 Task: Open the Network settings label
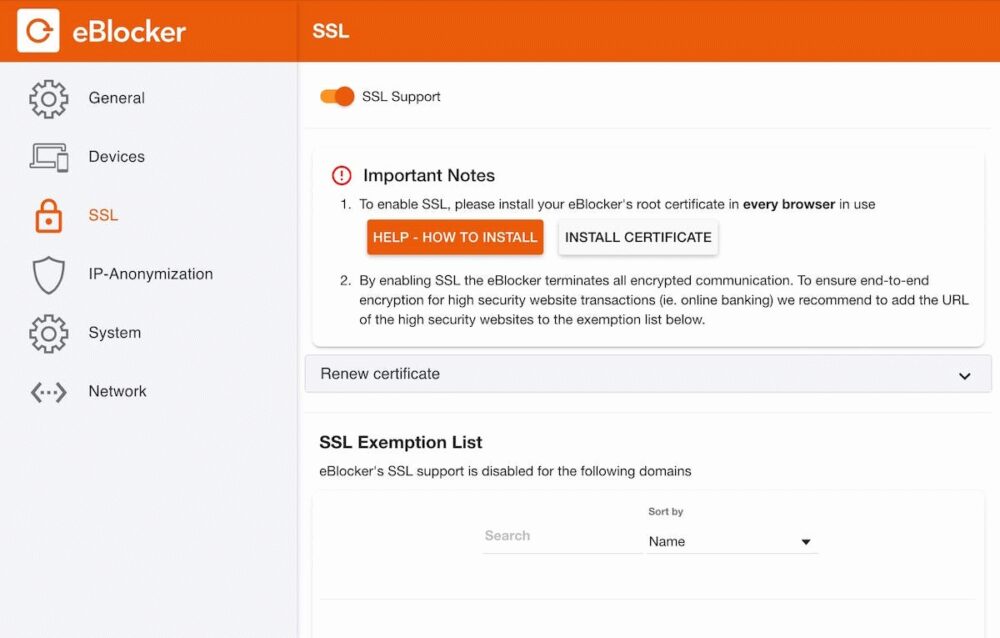click(117, 392)
